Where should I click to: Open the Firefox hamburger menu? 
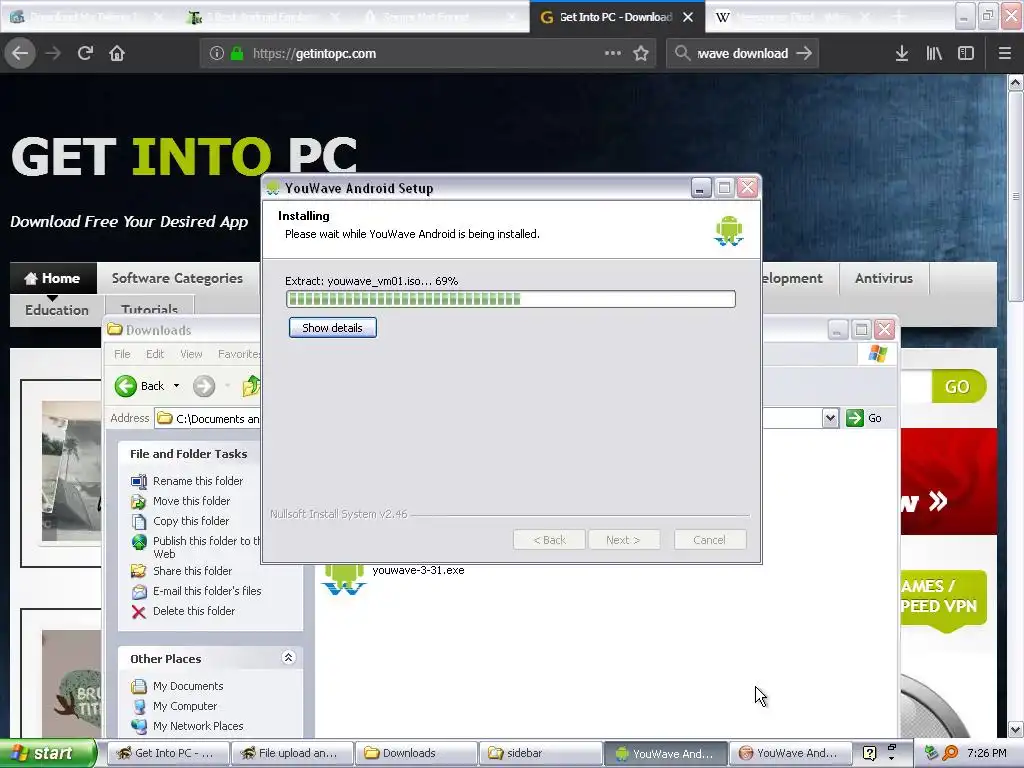pyautogui.click(x=1004, y=54)
